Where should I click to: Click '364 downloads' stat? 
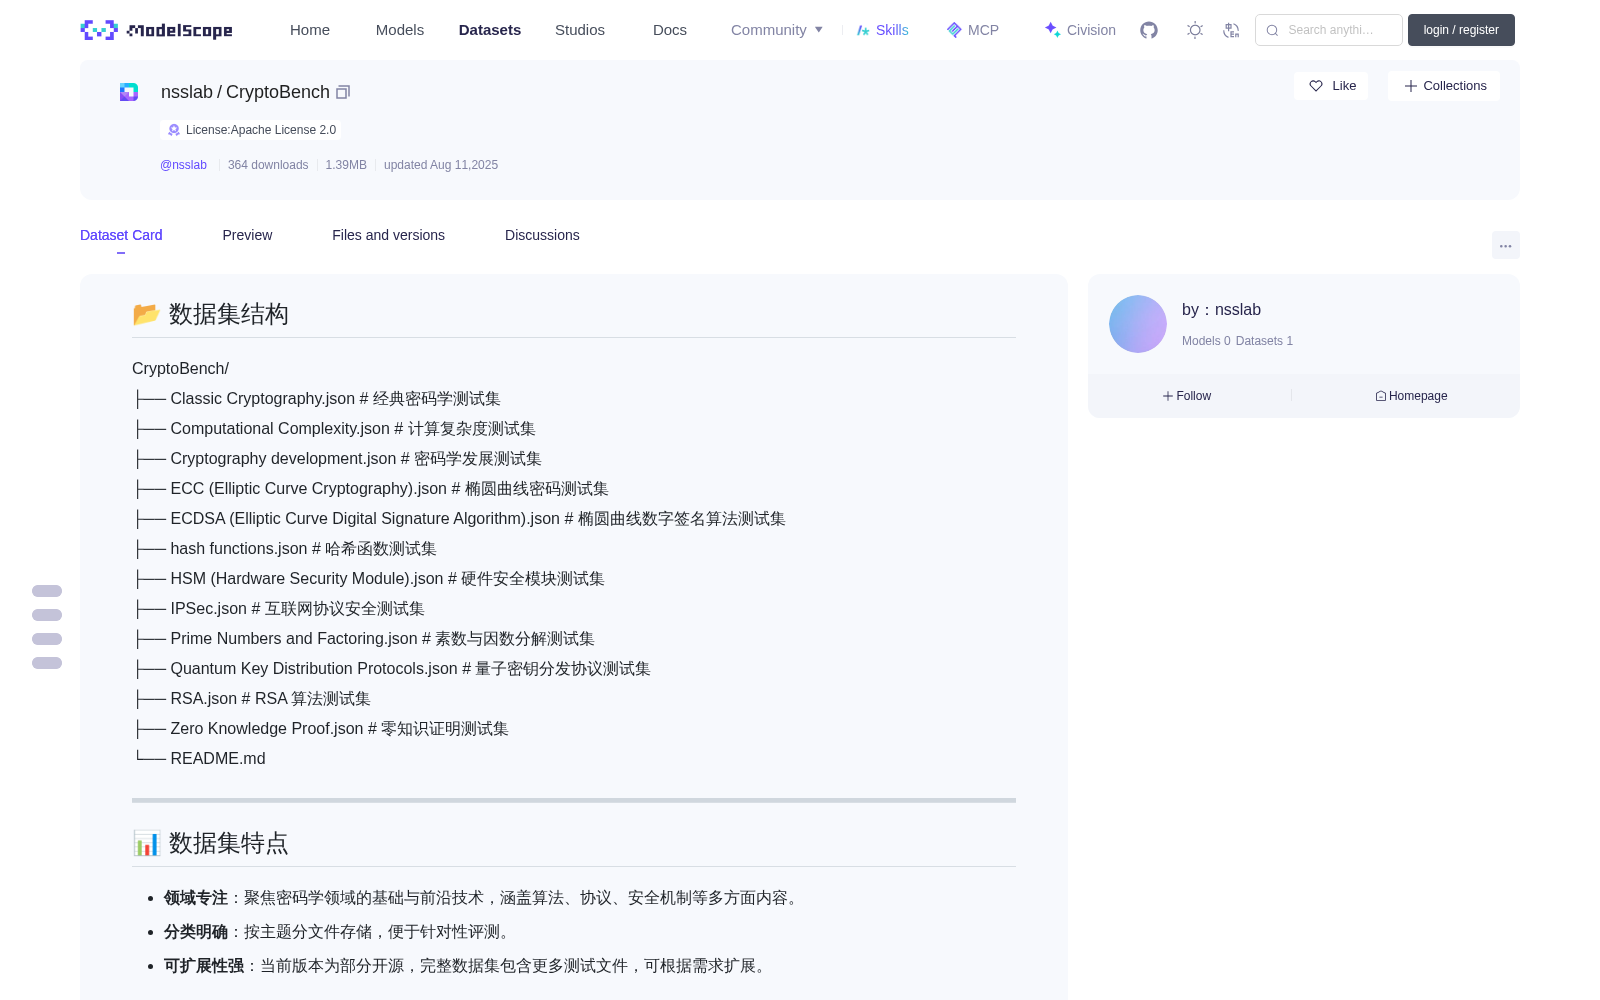(268, 165)
